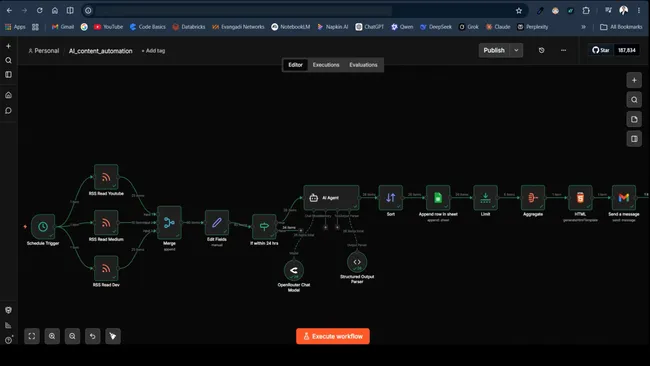The width and height of the screenshot is (650, 366).
Task: Zoom out on the workflow canvas
Action: (73, 336)
